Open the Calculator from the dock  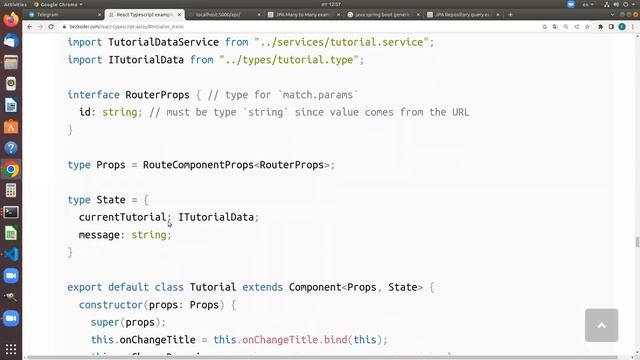(x=11, y=190)
